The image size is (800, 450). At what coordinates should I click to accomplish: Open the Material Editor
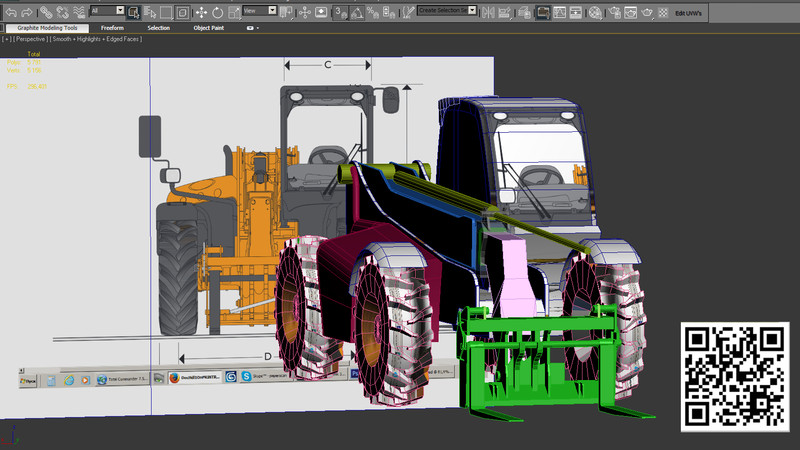tap(594, 12)
